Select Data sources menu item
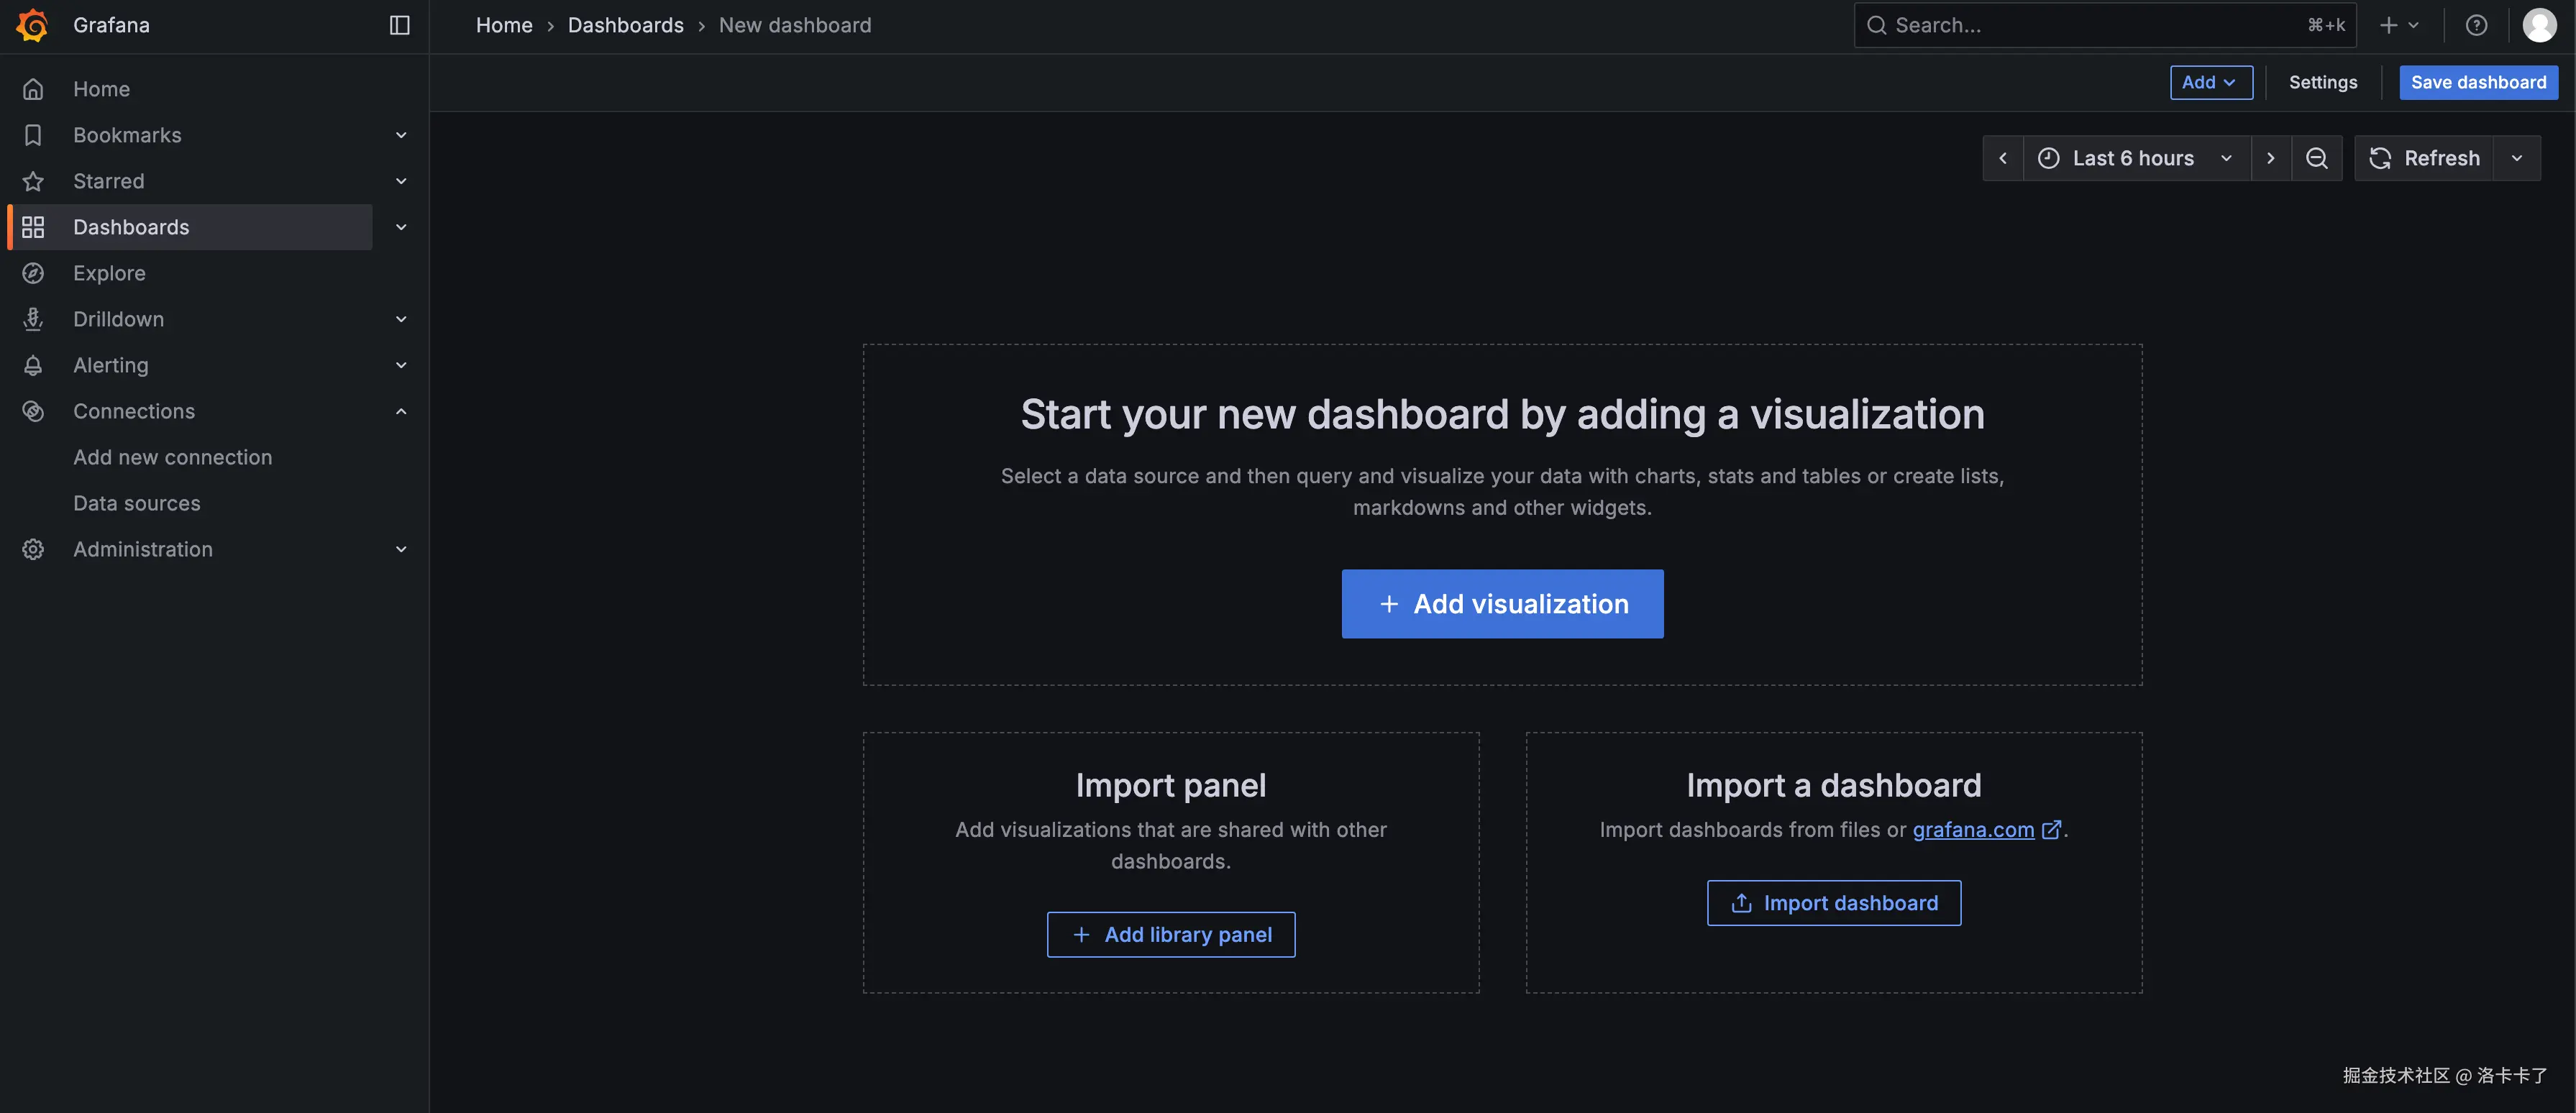Viewport: 2576px width, 1113px height. tap(137, 503)
